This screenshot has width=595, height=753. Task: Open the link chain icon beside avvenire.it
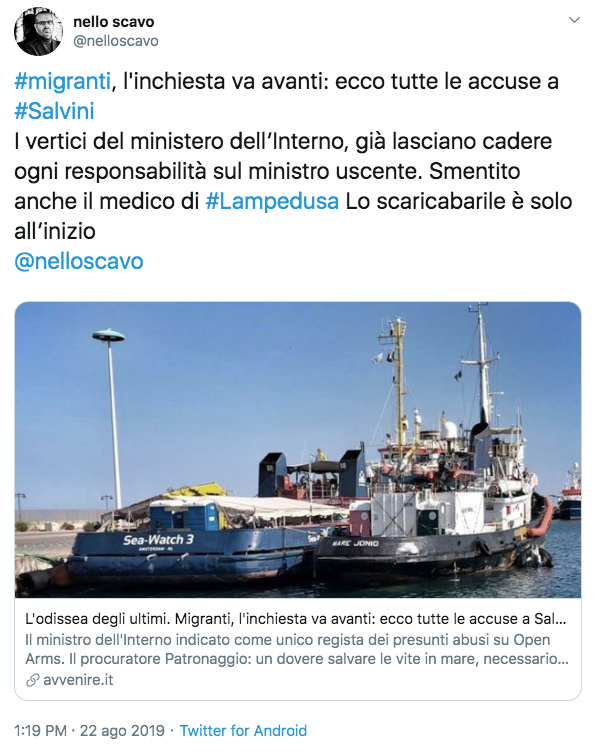click(32, 680)
